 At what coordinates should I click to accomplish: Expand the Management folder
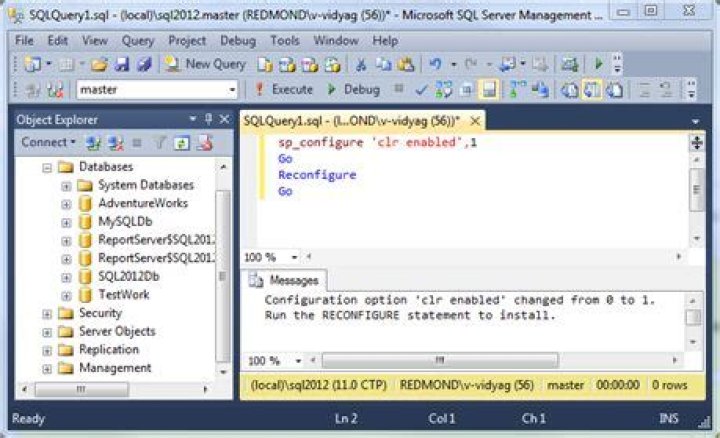click(x=47, y=368)
